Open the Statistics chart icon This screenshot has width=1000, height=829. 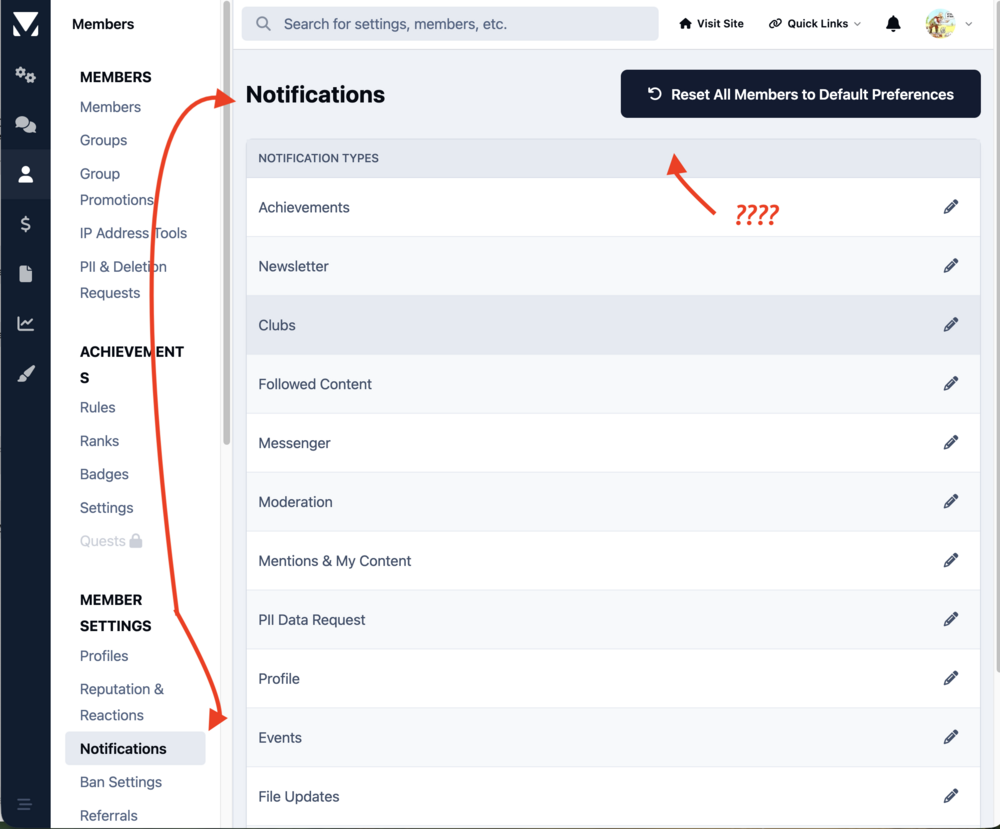point(26,323)
